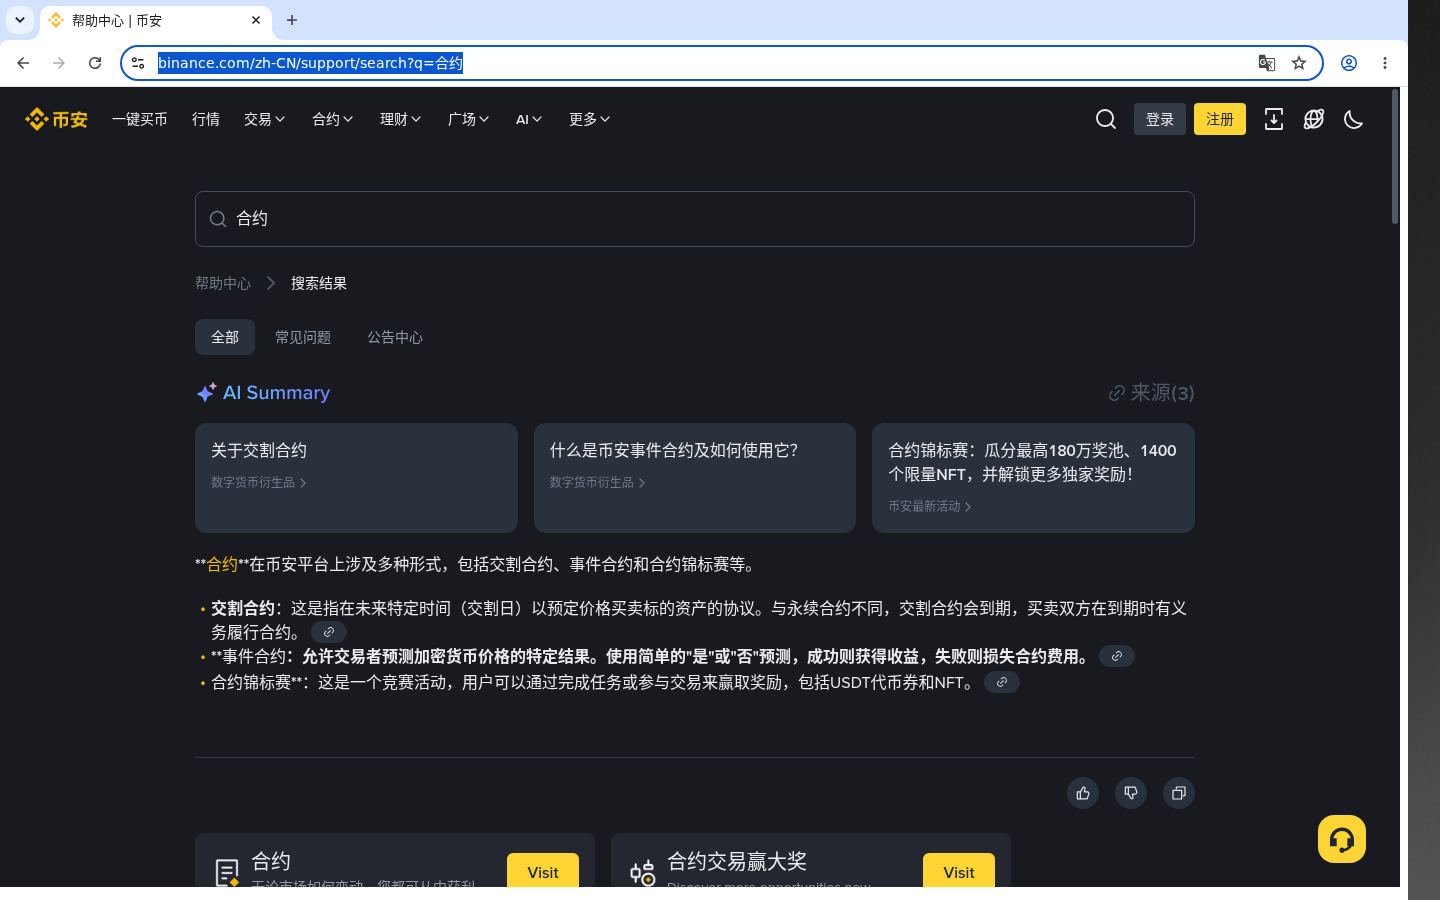Screen dimensions: 1440x900
Task: Open the tab search dropdown arrow
Action: (20, 20)
